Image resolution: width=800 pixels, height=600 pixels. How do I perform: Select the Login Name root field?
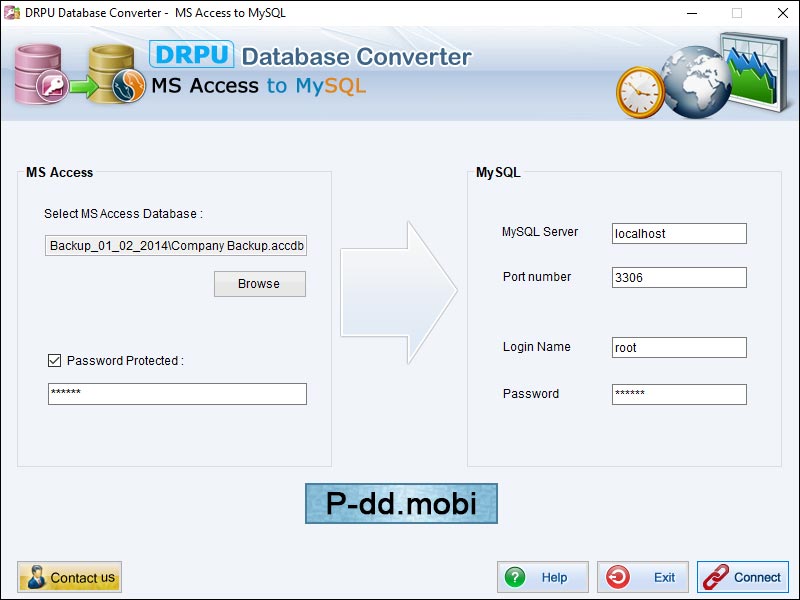pos(679,347)
